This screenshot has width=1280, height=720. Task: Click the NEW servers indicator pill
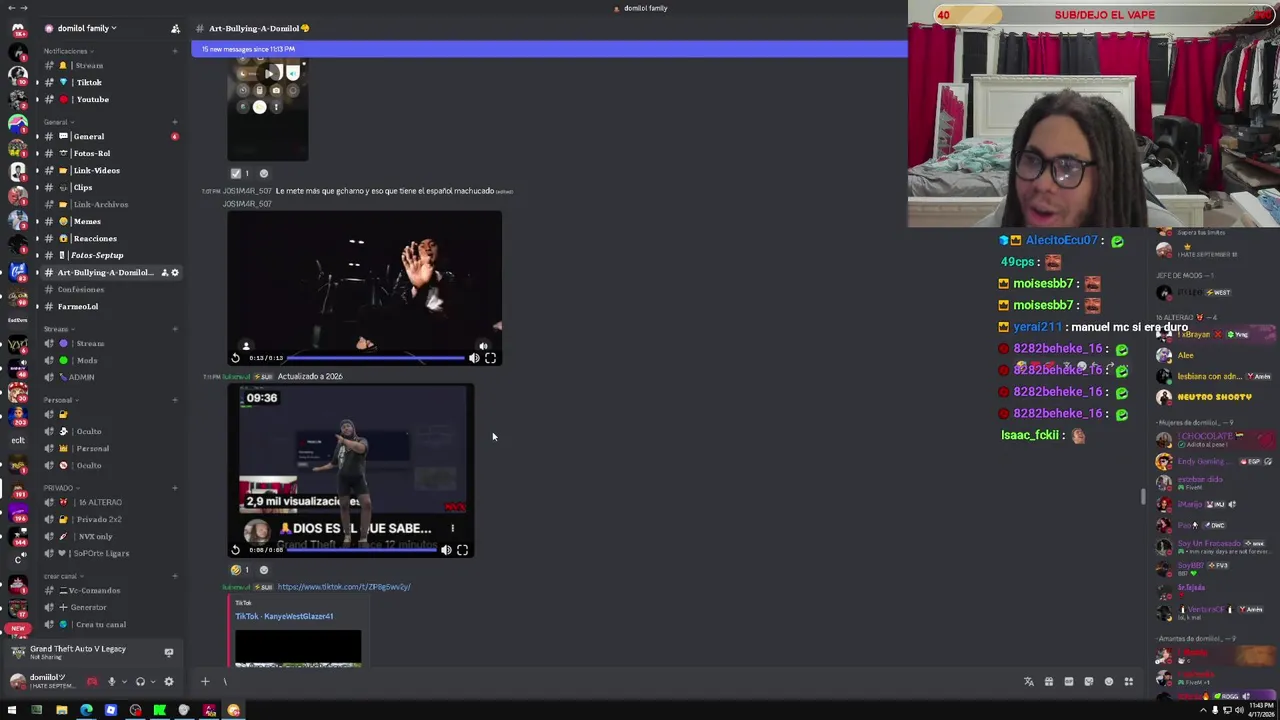(x=17, y=629)
